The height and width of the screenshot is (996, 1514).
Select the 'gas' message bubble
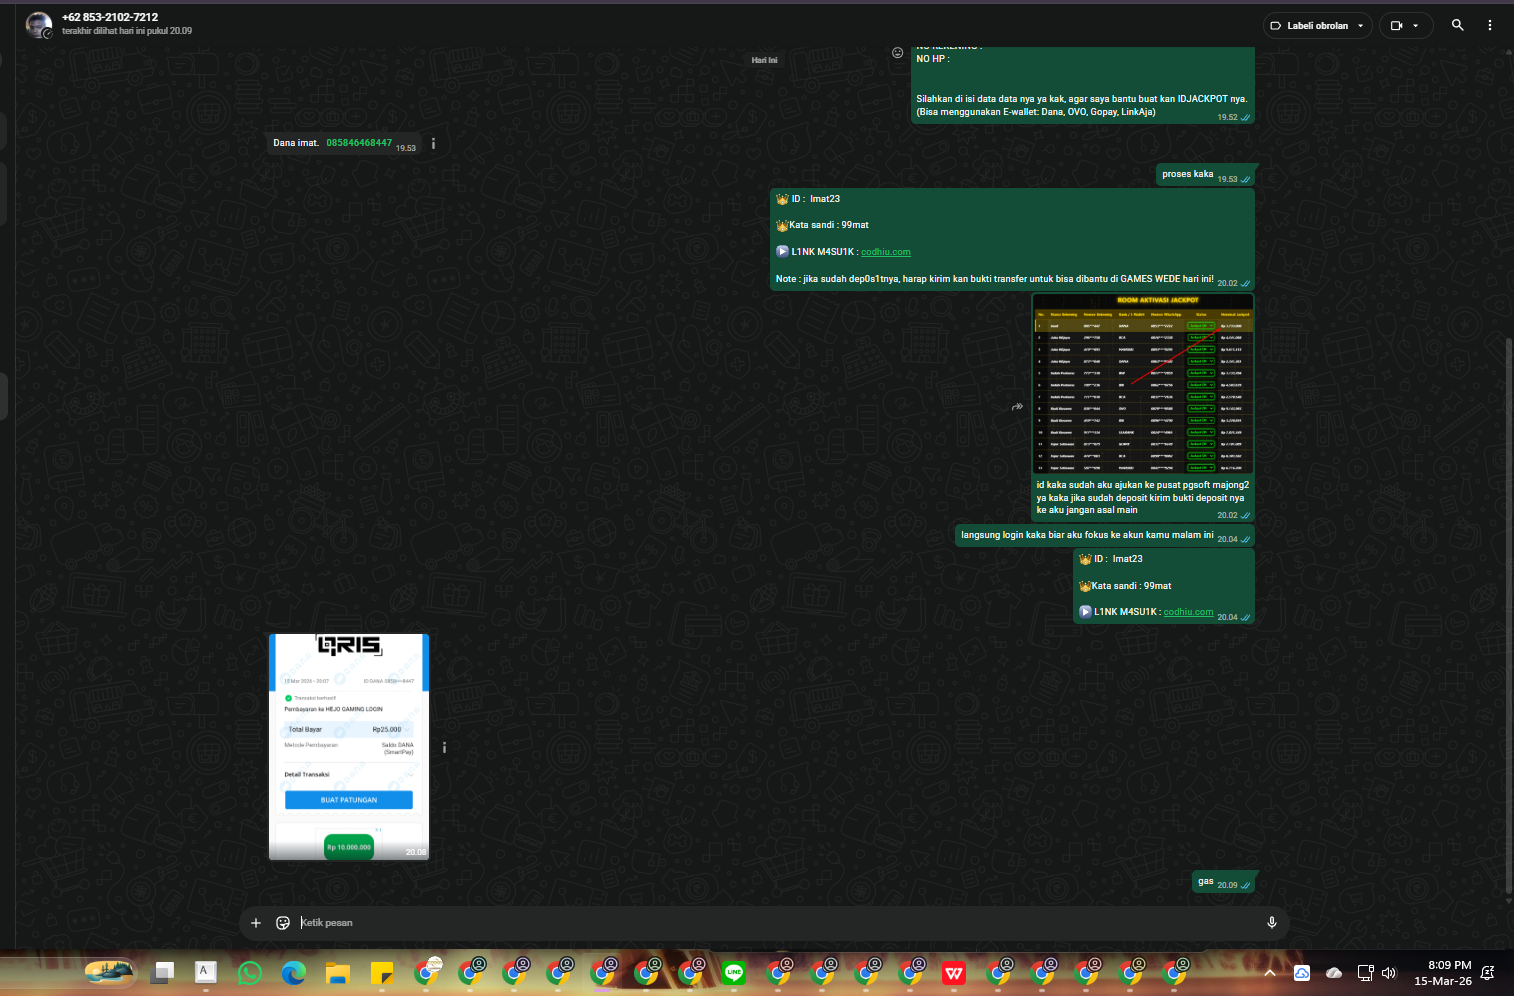[x=1224, y=882]
